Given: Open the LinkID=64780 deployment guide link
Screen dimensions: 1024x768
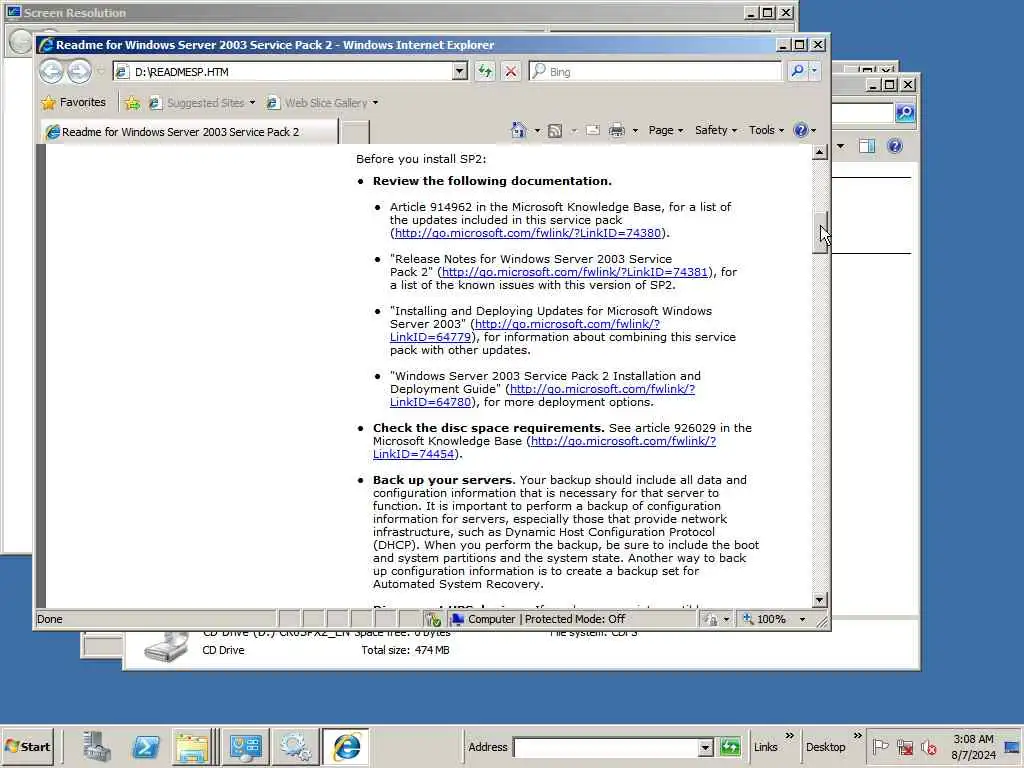Looking at the screenshot, I should pos(601,389).
